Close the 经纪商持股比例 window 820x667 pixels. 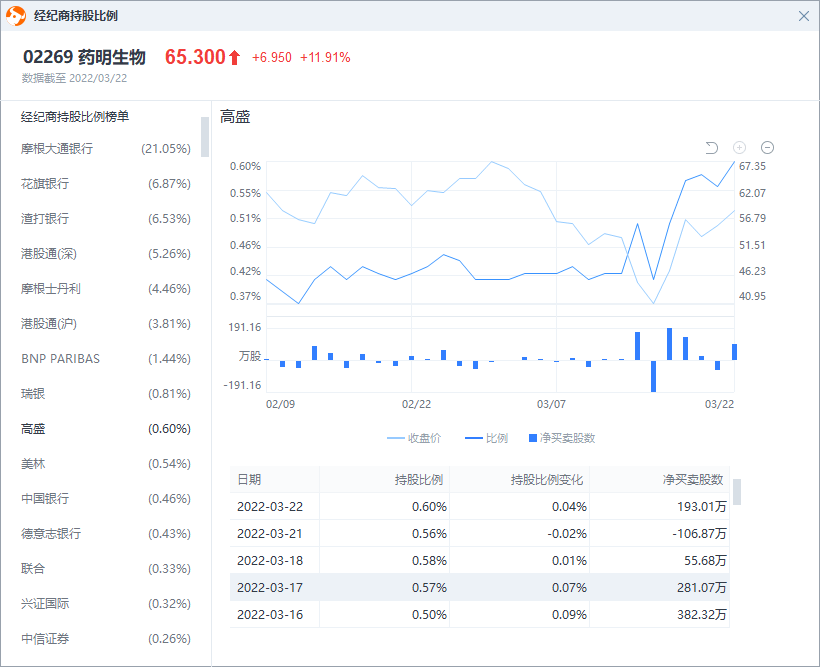pyautogui.click(x=804, y=16)
